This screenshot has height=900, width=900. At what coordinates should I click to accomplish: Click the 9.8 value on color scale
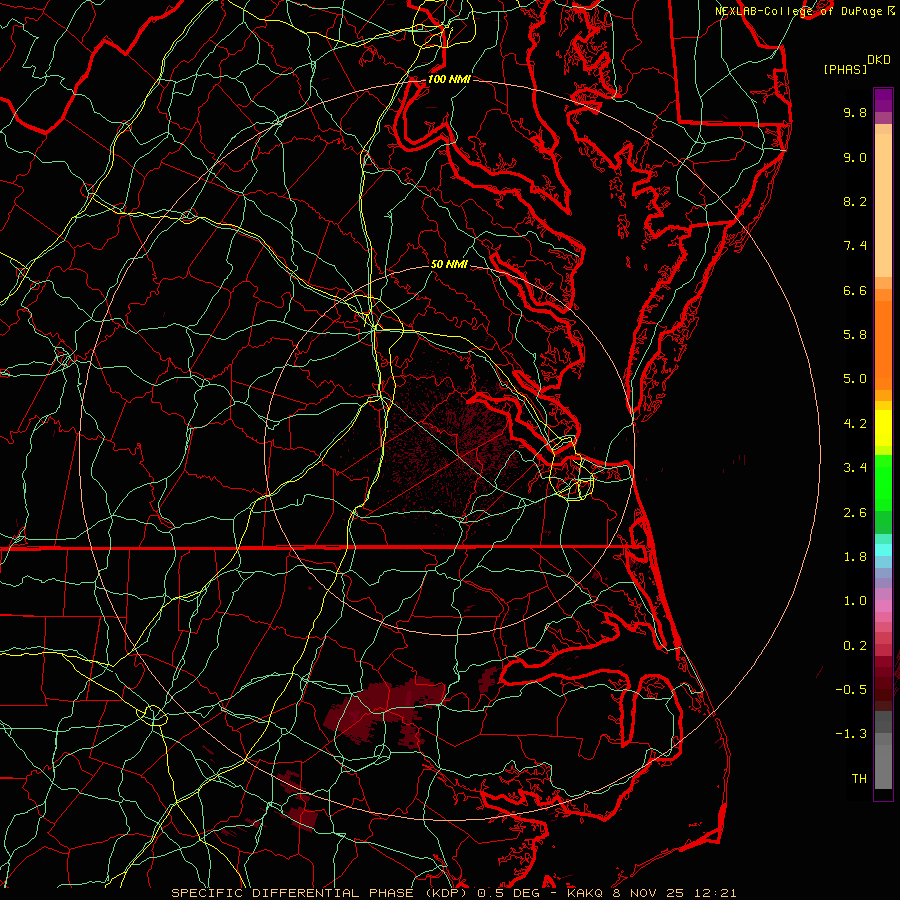[x=855, y=112]
